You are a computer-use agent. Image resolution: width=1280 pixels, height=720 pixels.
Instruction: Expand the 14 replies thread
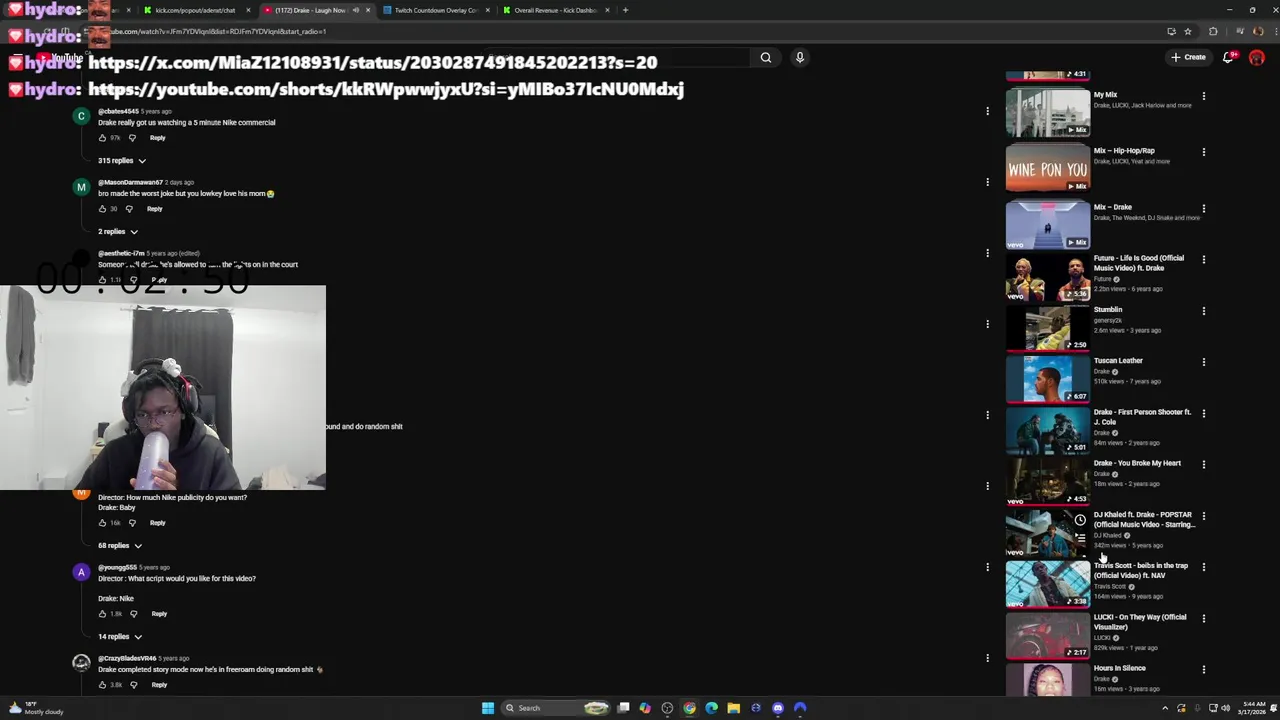click(x=119, y=637)
